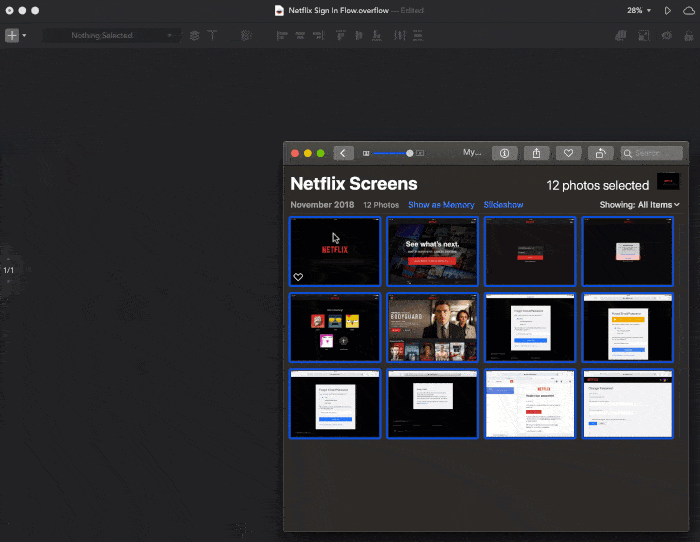Click the play presentation icon in Overflow
Image resolution: width=700 pixels, height=542 pixels.
[x=668, y=10]
